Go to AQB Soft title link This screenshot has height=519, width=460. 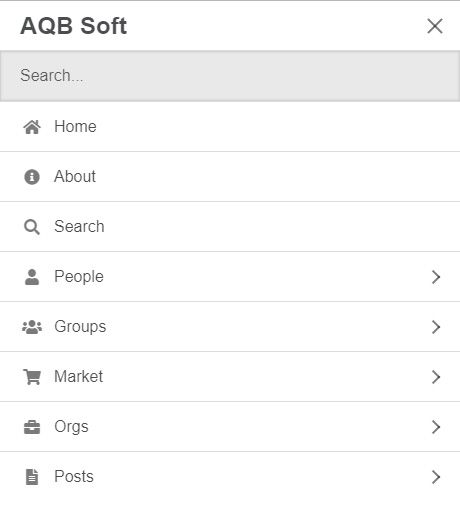point(74,26)
